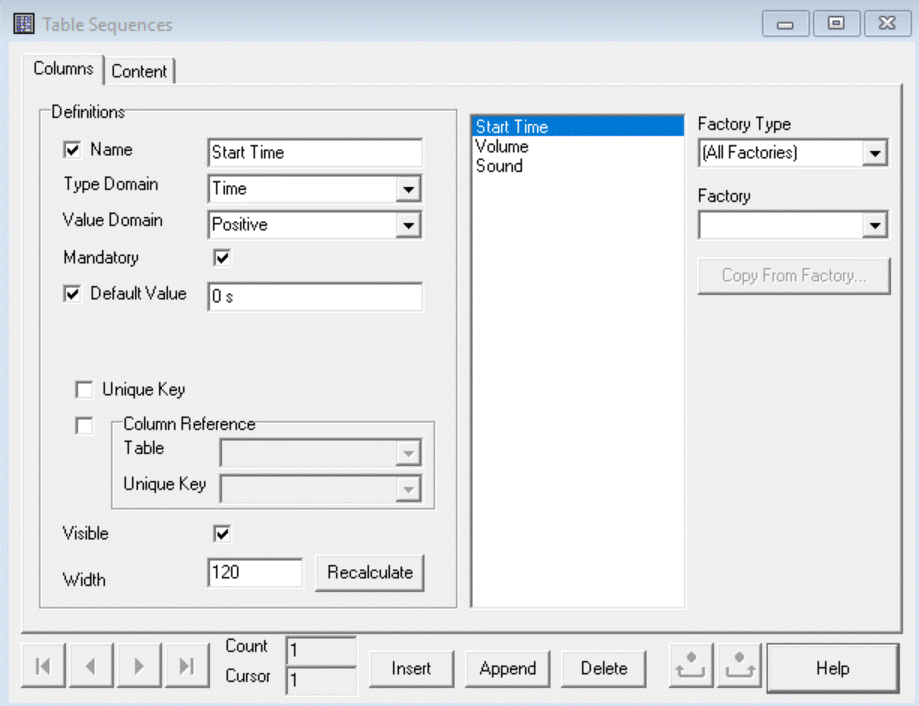Click the previous record arrow
Viewport: 919px width, 706px height.
[x=91, y=668]
